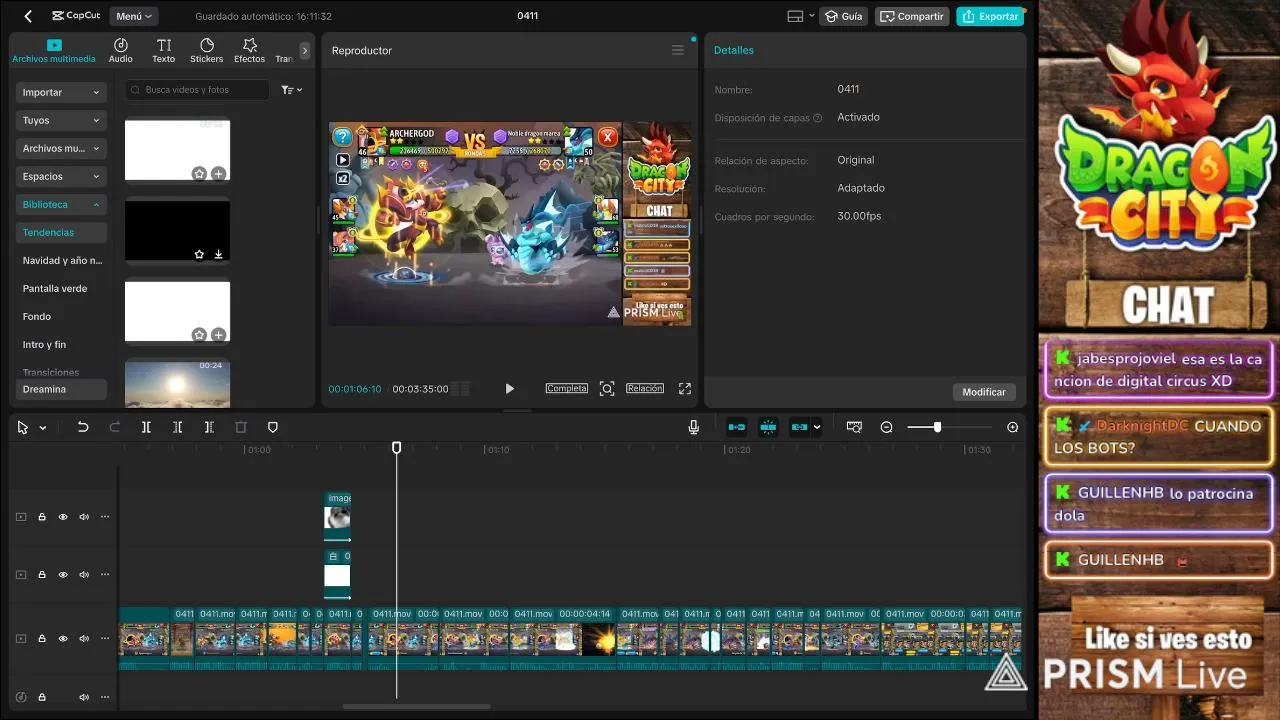Toggle auto snapping
This screenshot has height=720, width=1280.
click(769, 427)
